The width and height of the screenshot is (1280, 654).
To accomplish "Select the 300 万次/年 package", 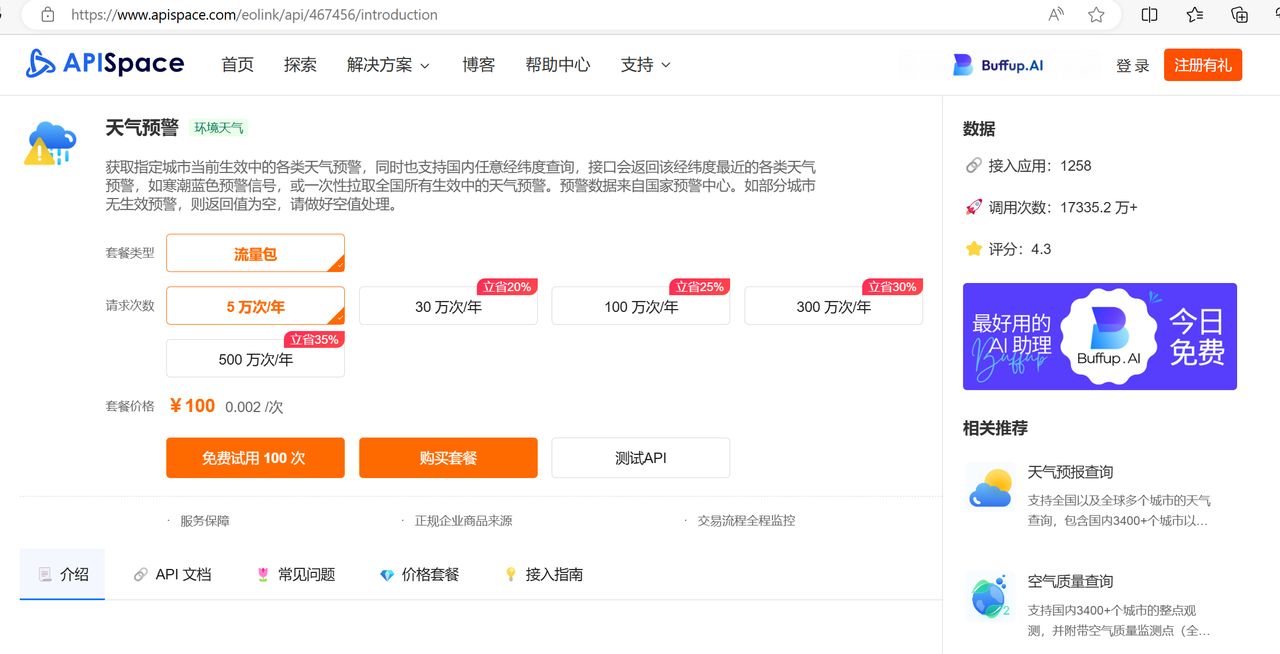I will [833, 306].
